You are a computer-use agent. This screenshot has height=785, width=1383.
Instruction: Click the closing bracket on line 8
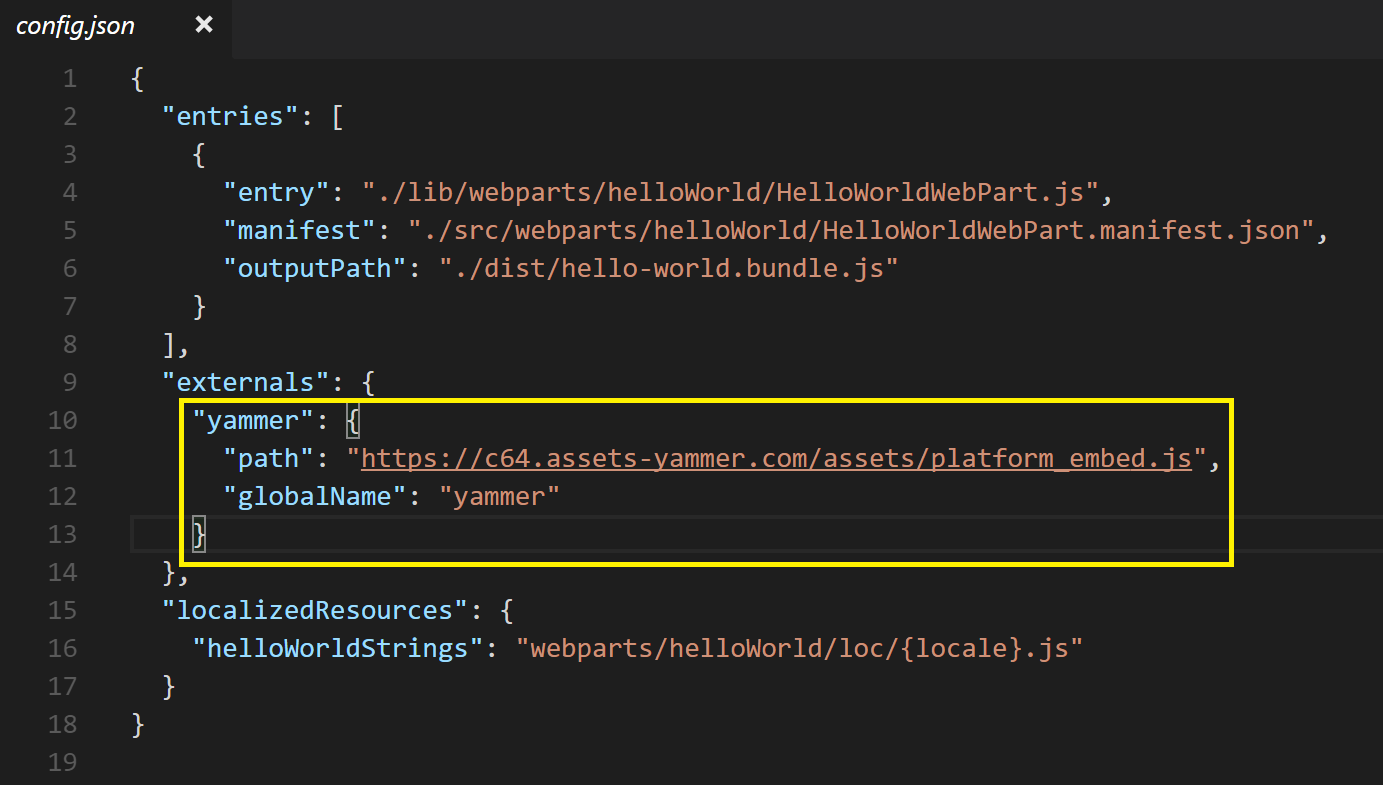click(x=169, y=344)
